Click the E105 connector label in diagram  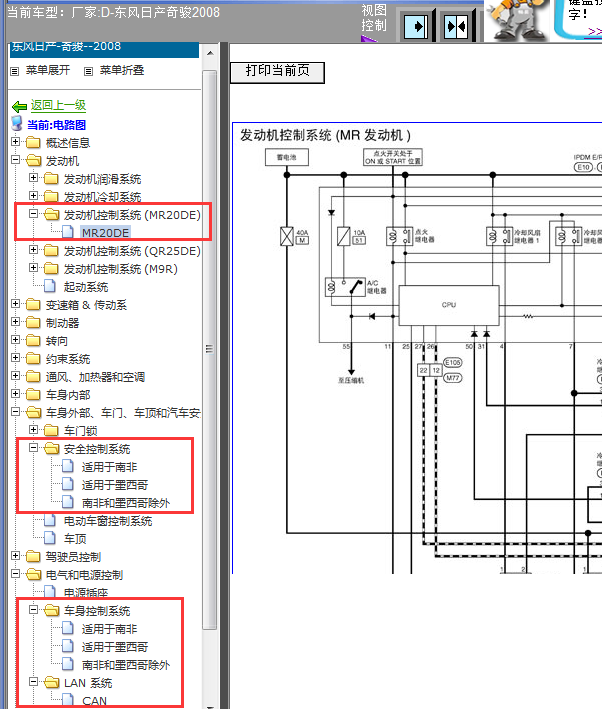pos(453,363)
